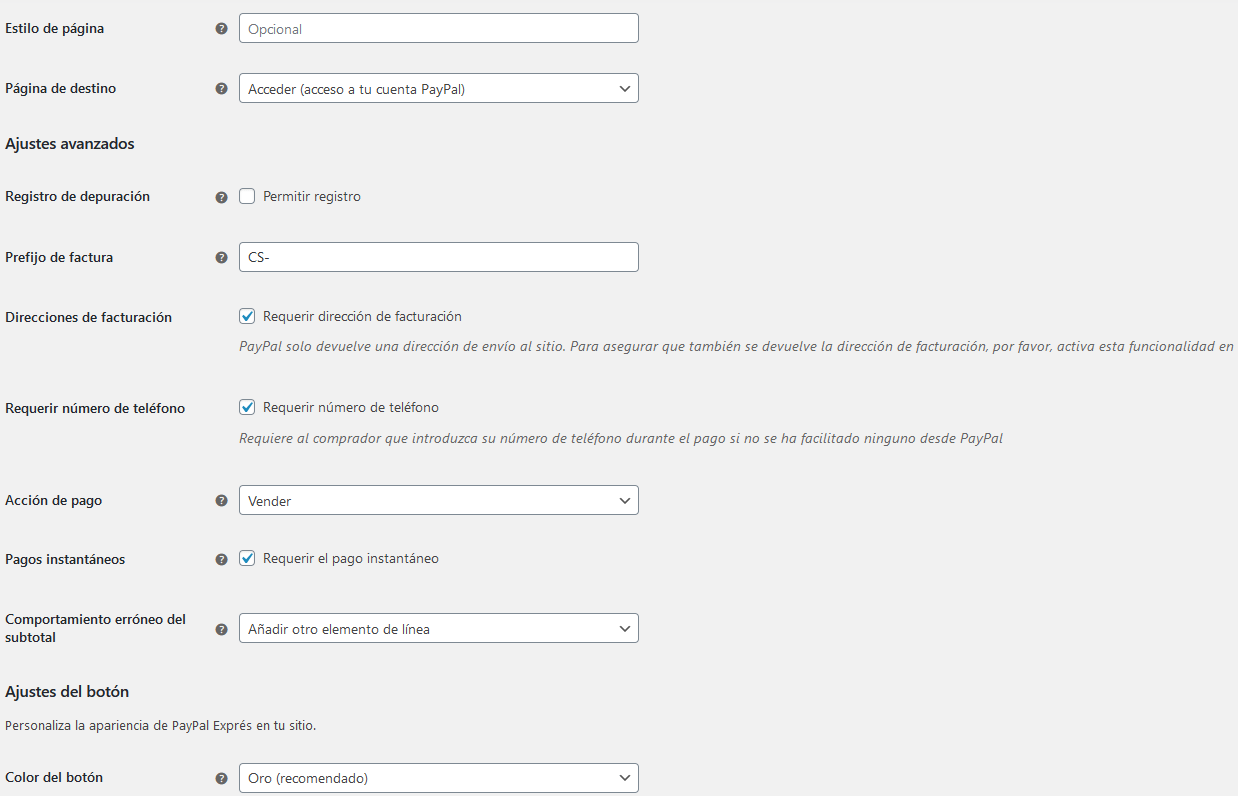
Task: Click the Prefijo de factura CS- field
Action: pyautogui.click(x=438, y=257)
